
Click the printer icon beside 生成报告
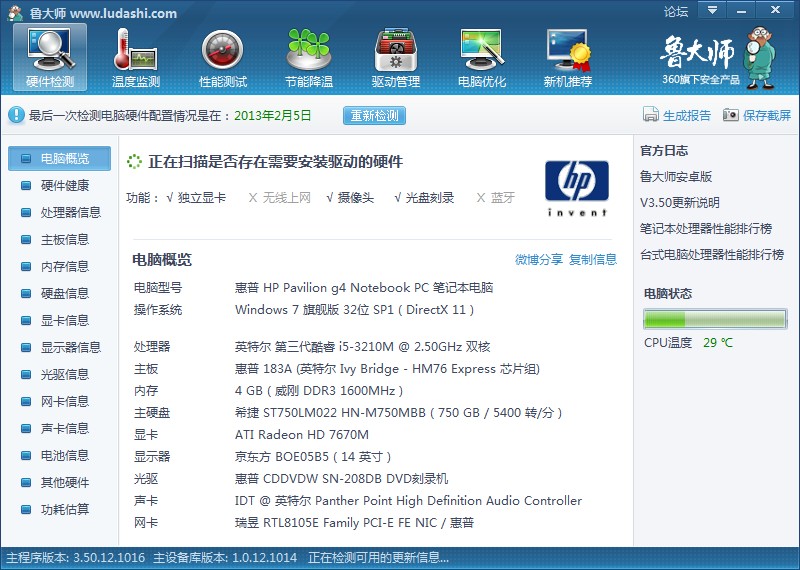651,115
